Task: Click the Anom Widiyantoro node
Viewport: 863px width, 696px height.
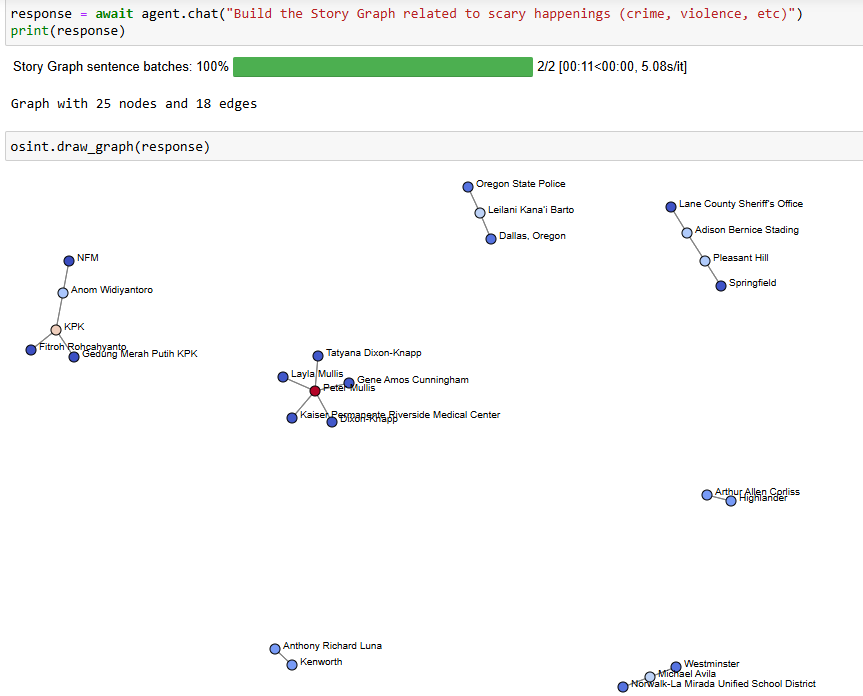Action: (63, 293)
